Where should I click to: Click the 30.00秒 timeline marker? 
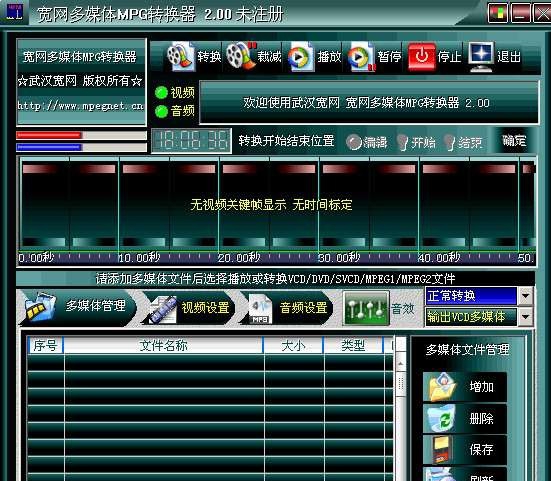[339, 258]
